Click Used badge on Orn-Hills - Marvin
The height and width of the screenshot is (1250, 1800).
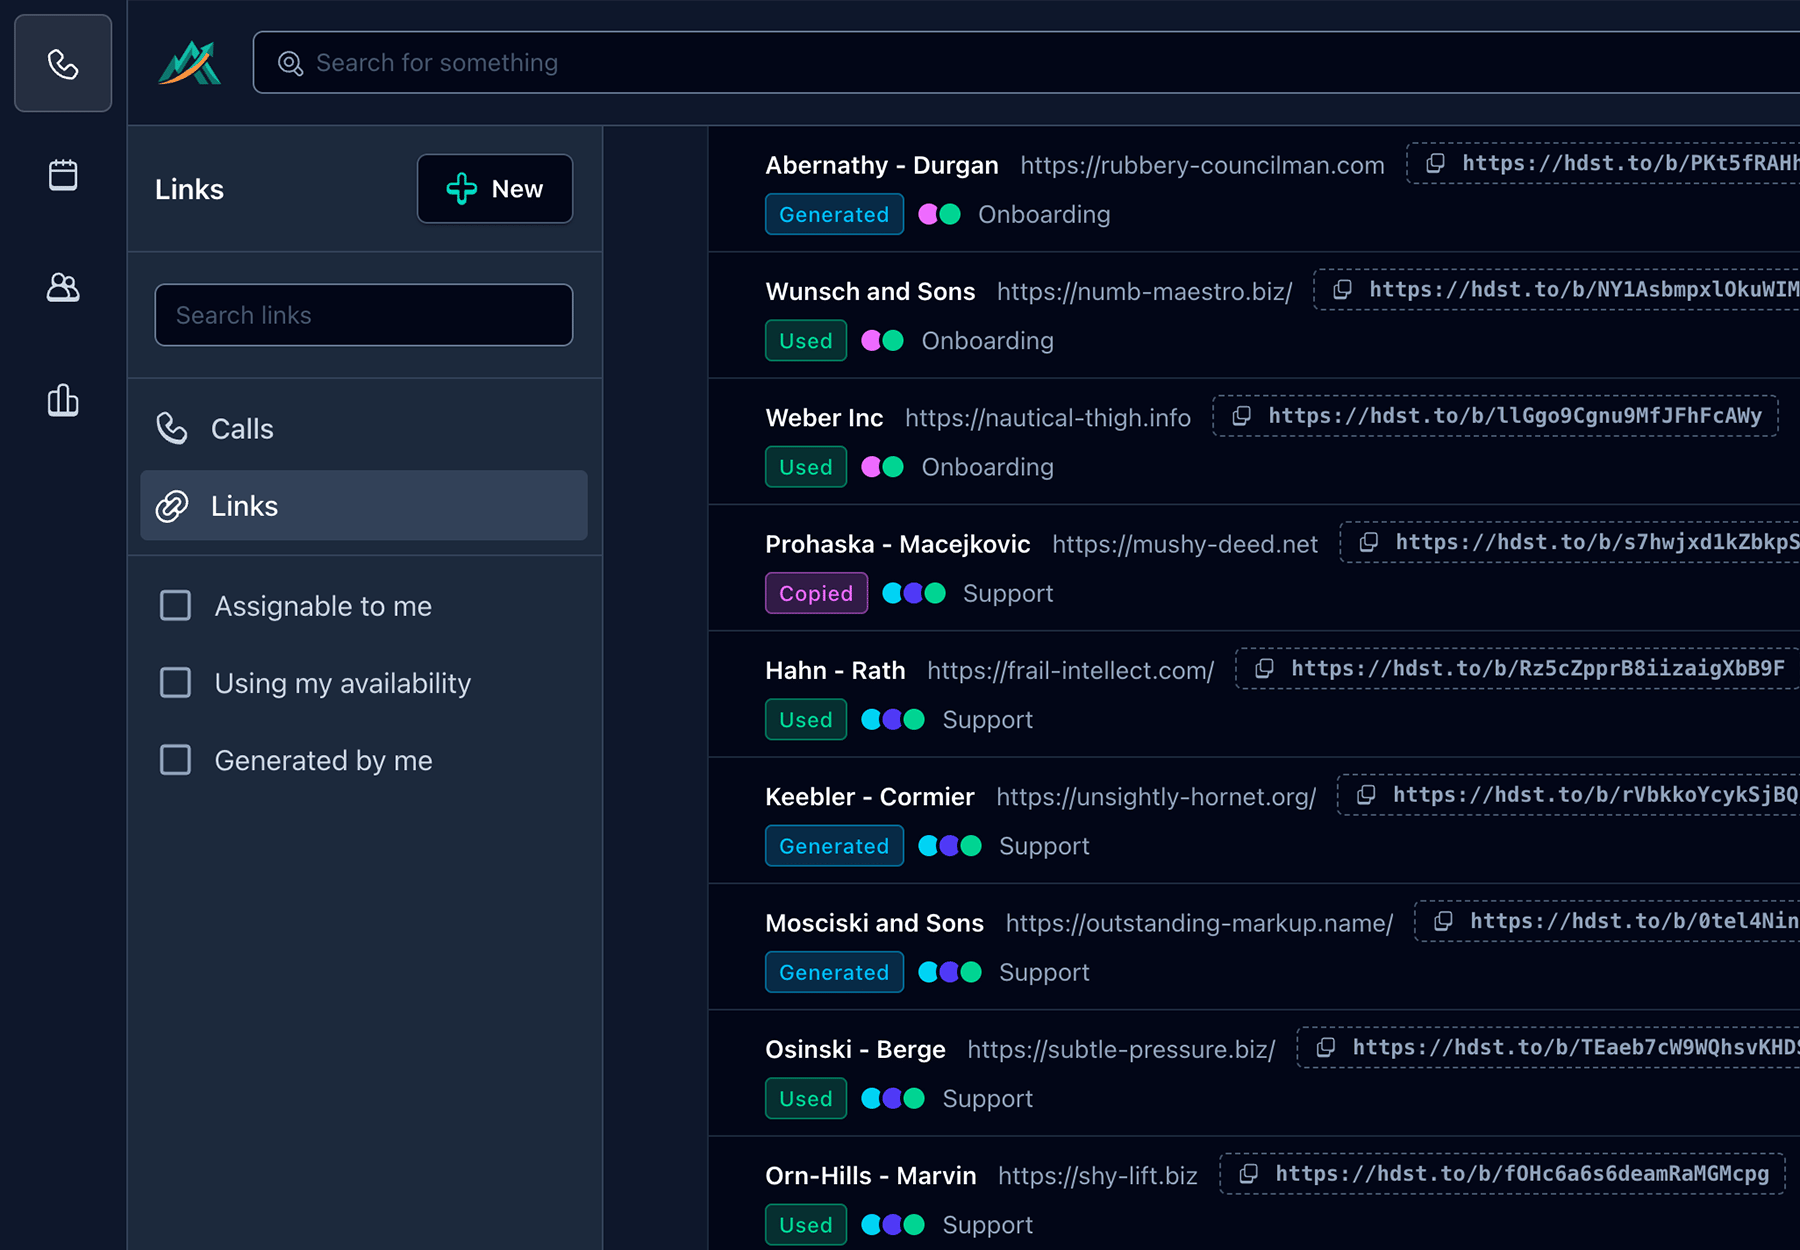pyautogui.click(x=806, y=1225)
